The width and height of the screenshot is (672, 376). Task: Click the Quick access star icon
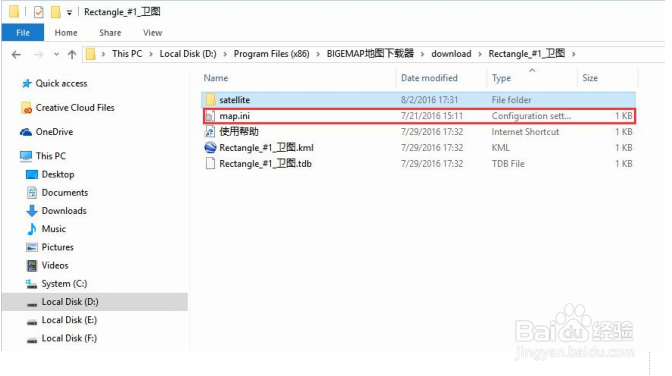(x=27, y=84)
